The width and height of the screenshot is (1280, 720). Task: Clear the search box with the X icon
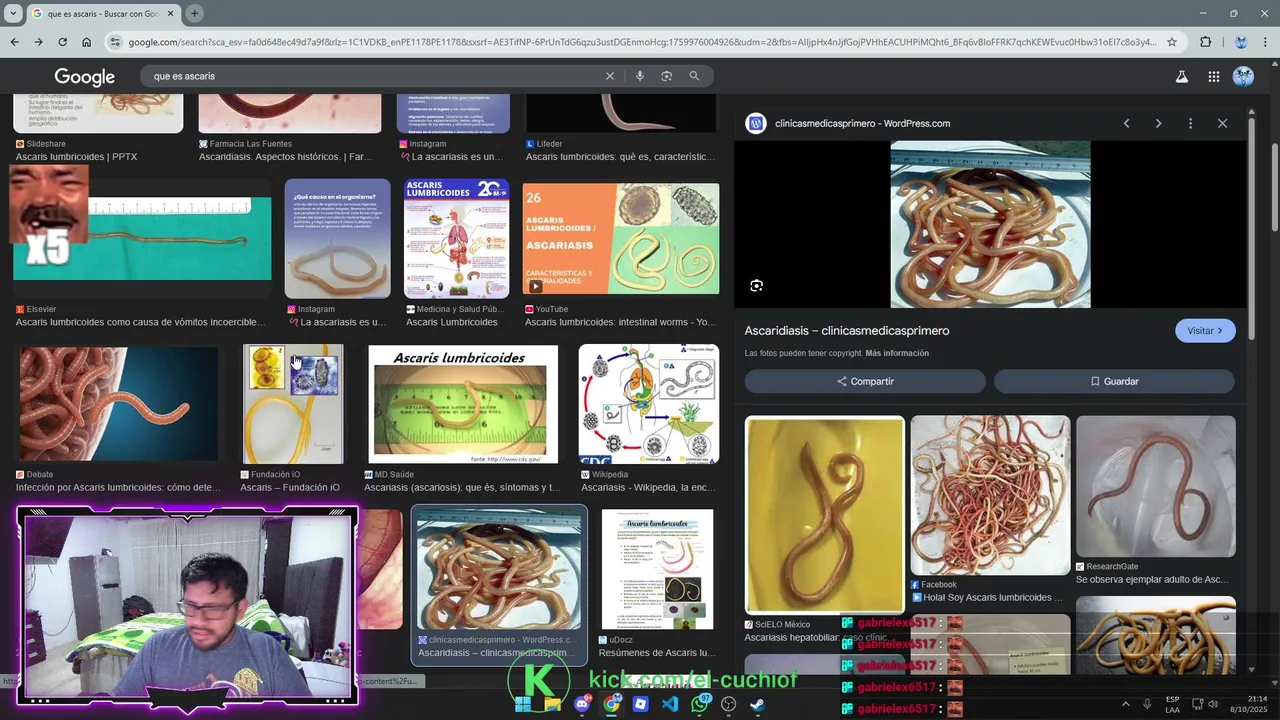coord(610,76)
